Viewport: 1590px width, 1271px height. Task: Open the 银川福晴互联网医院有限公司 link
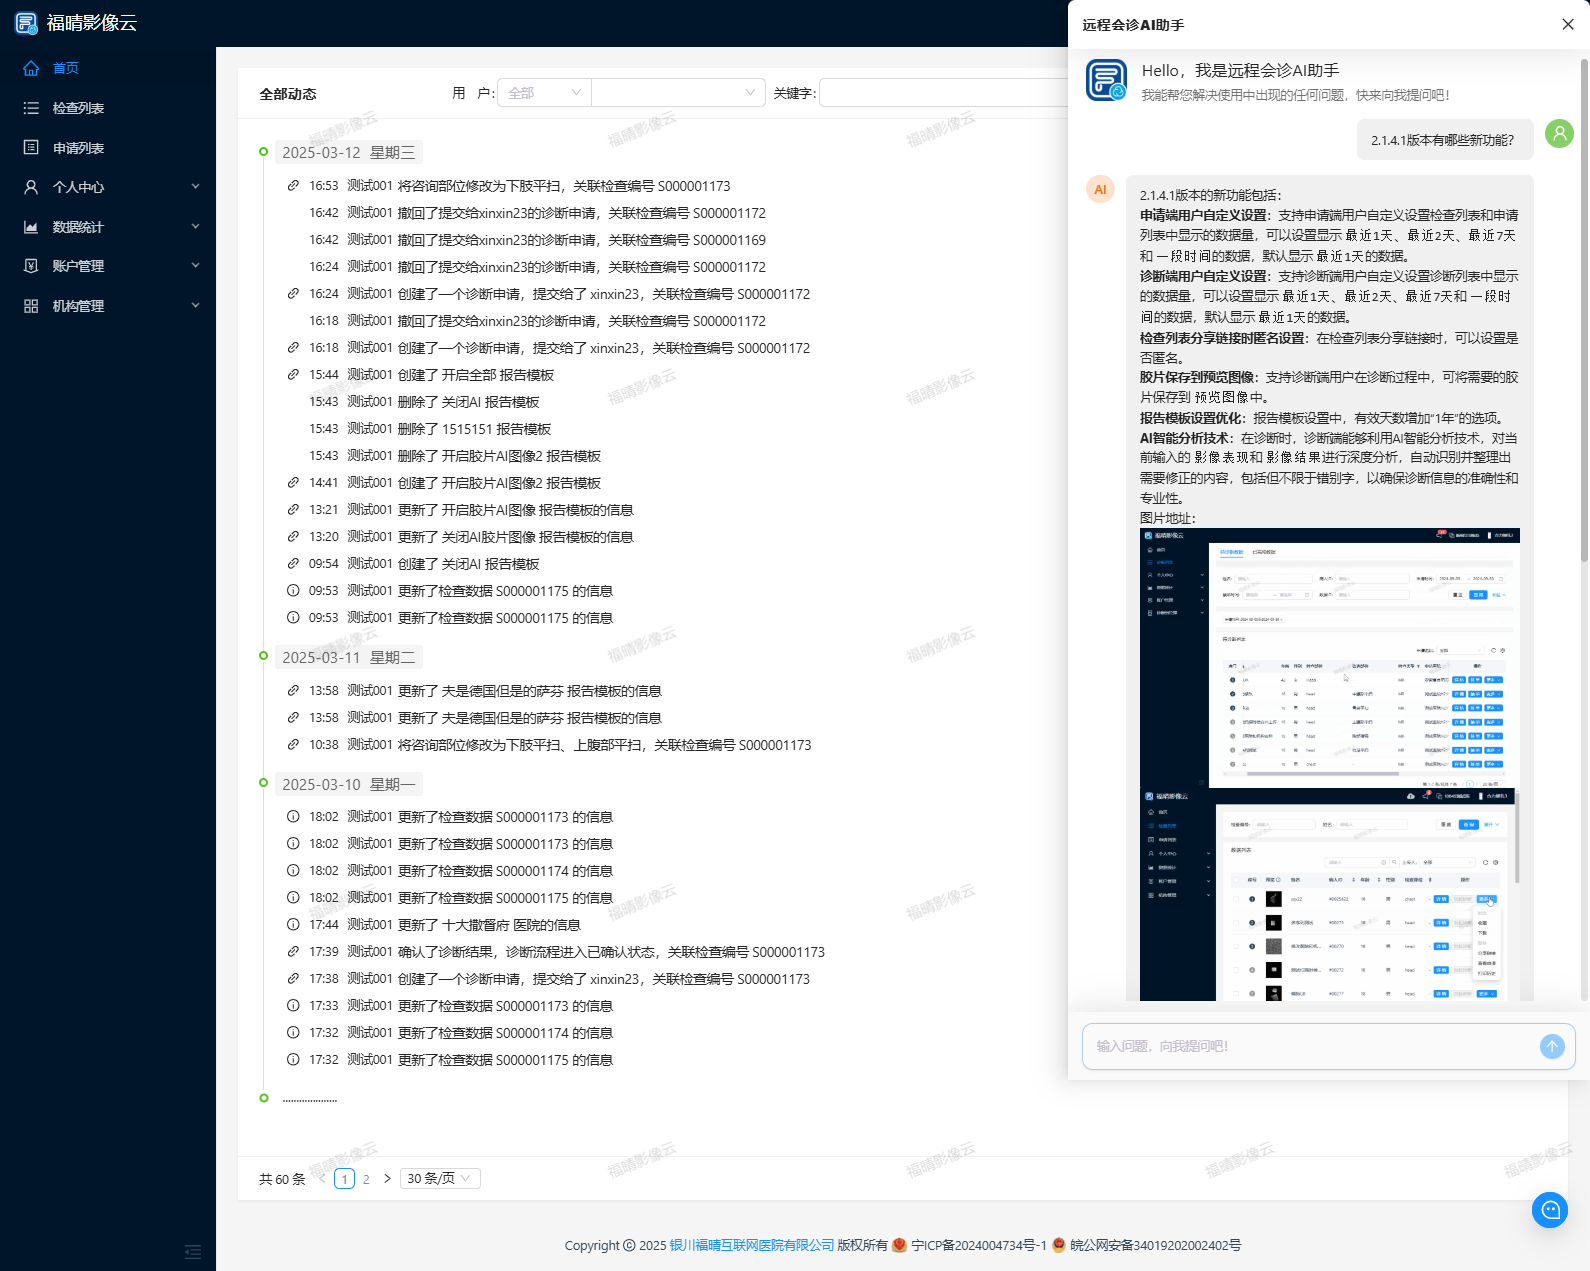pos(751,1245)
